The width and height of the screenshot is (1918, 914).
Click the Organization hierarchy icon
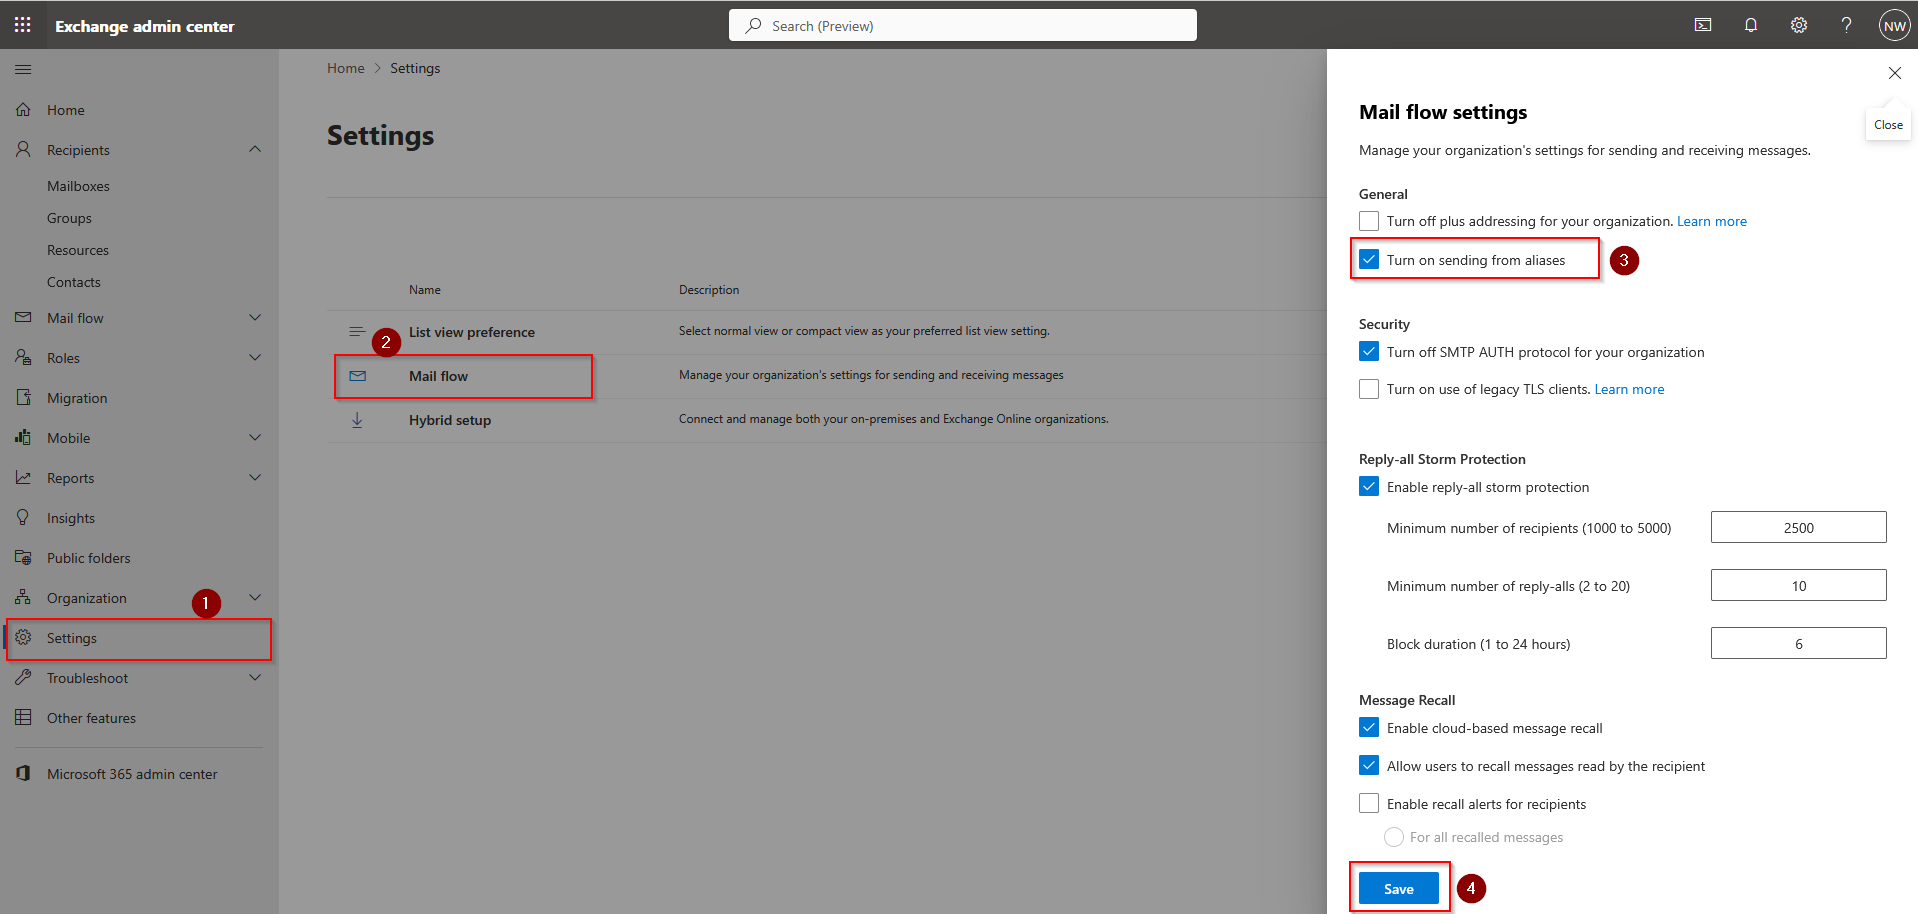pos(23,597)
